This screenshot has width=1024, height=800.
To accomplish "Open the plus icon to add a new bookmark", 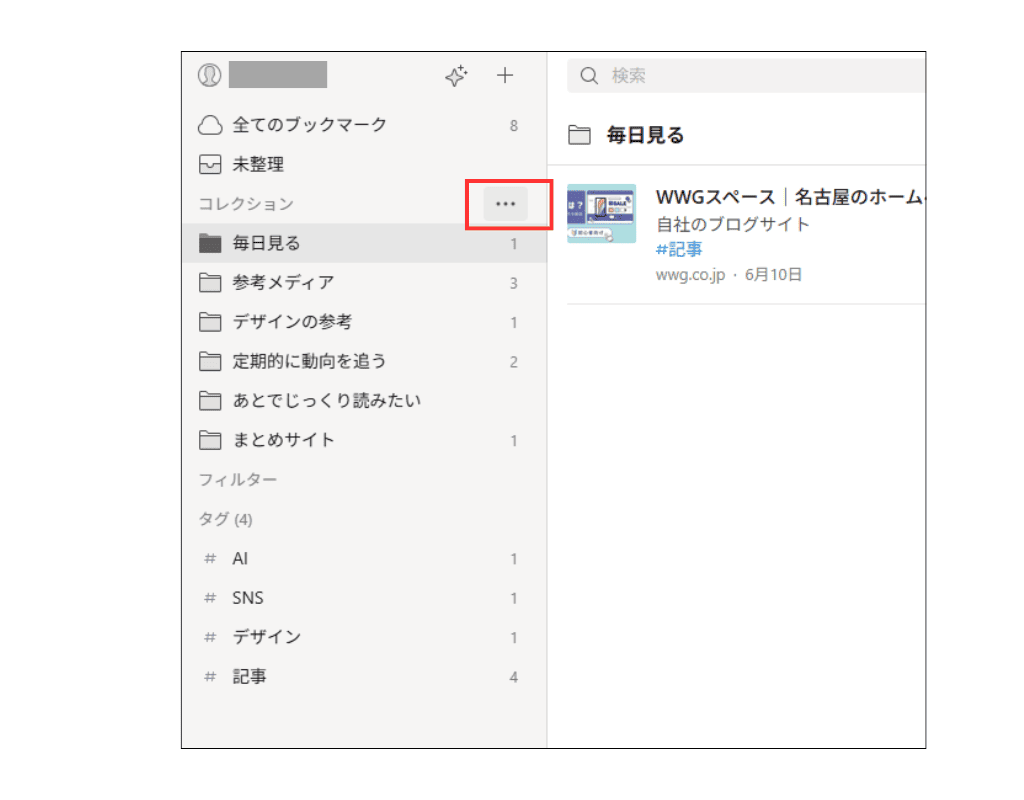I will (x=505, y=75).
